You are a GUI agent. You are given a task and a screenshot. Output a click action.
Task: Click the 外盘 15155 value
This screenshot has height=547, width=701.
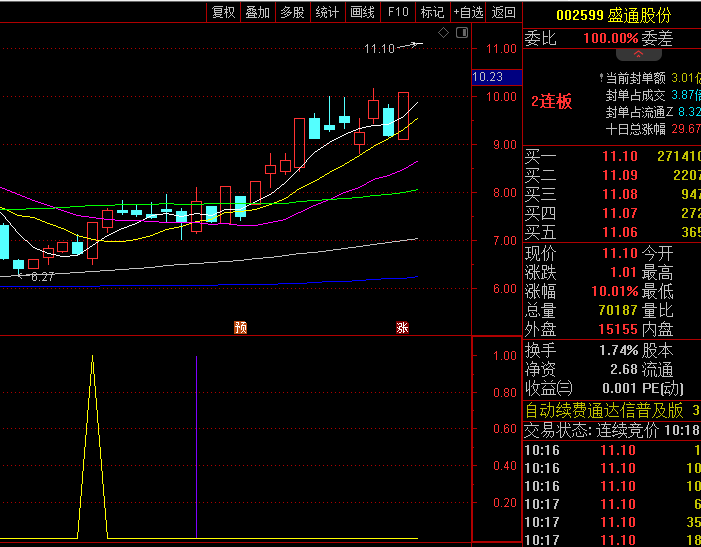point(618,329)
